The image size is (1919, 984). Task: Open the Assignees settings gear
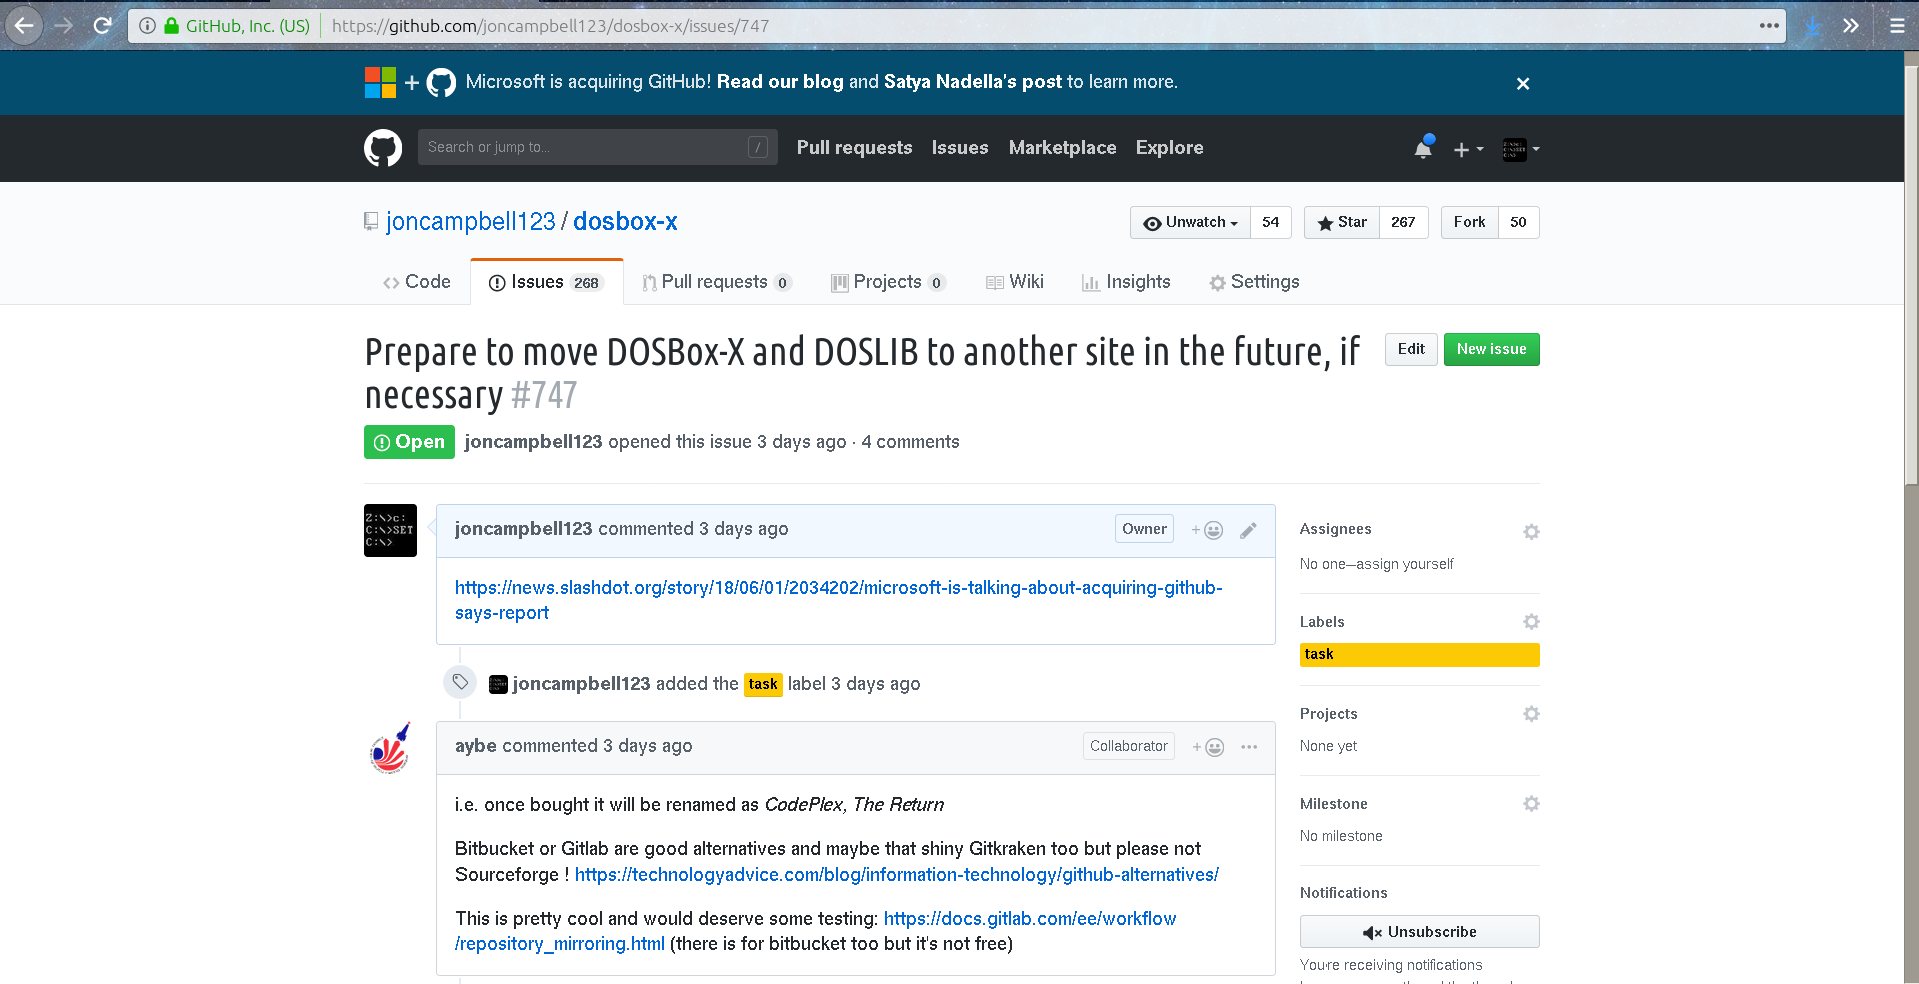pos(1531,532)
